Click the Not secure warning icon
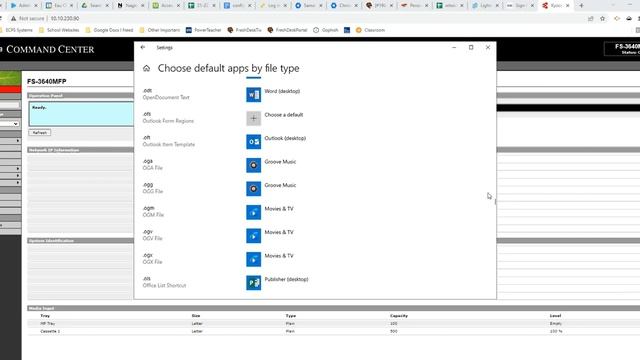Screen dimensions: 640x360 point(13,18)
